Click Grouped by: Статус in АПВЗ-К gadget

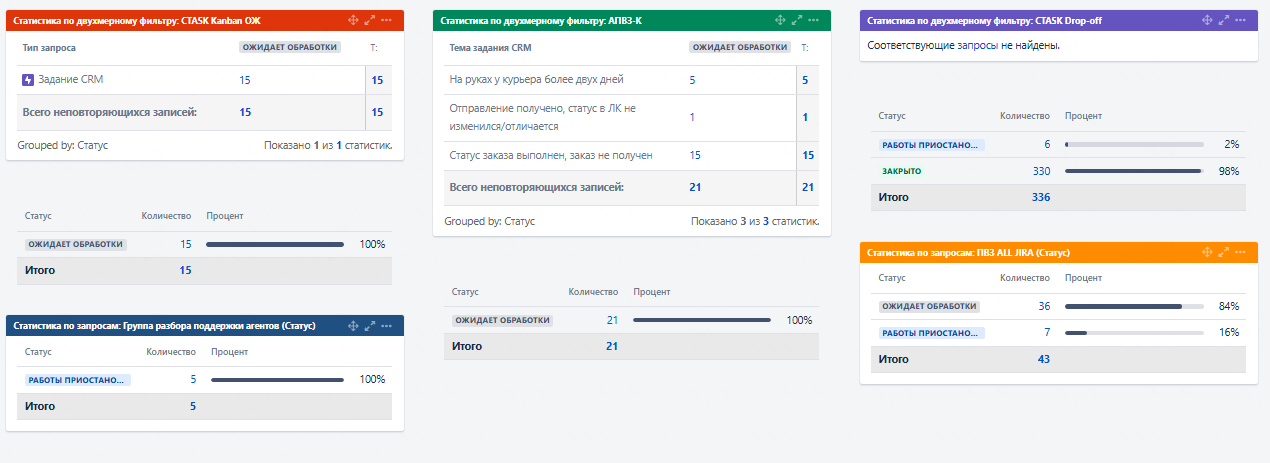(x=489, y=221)
